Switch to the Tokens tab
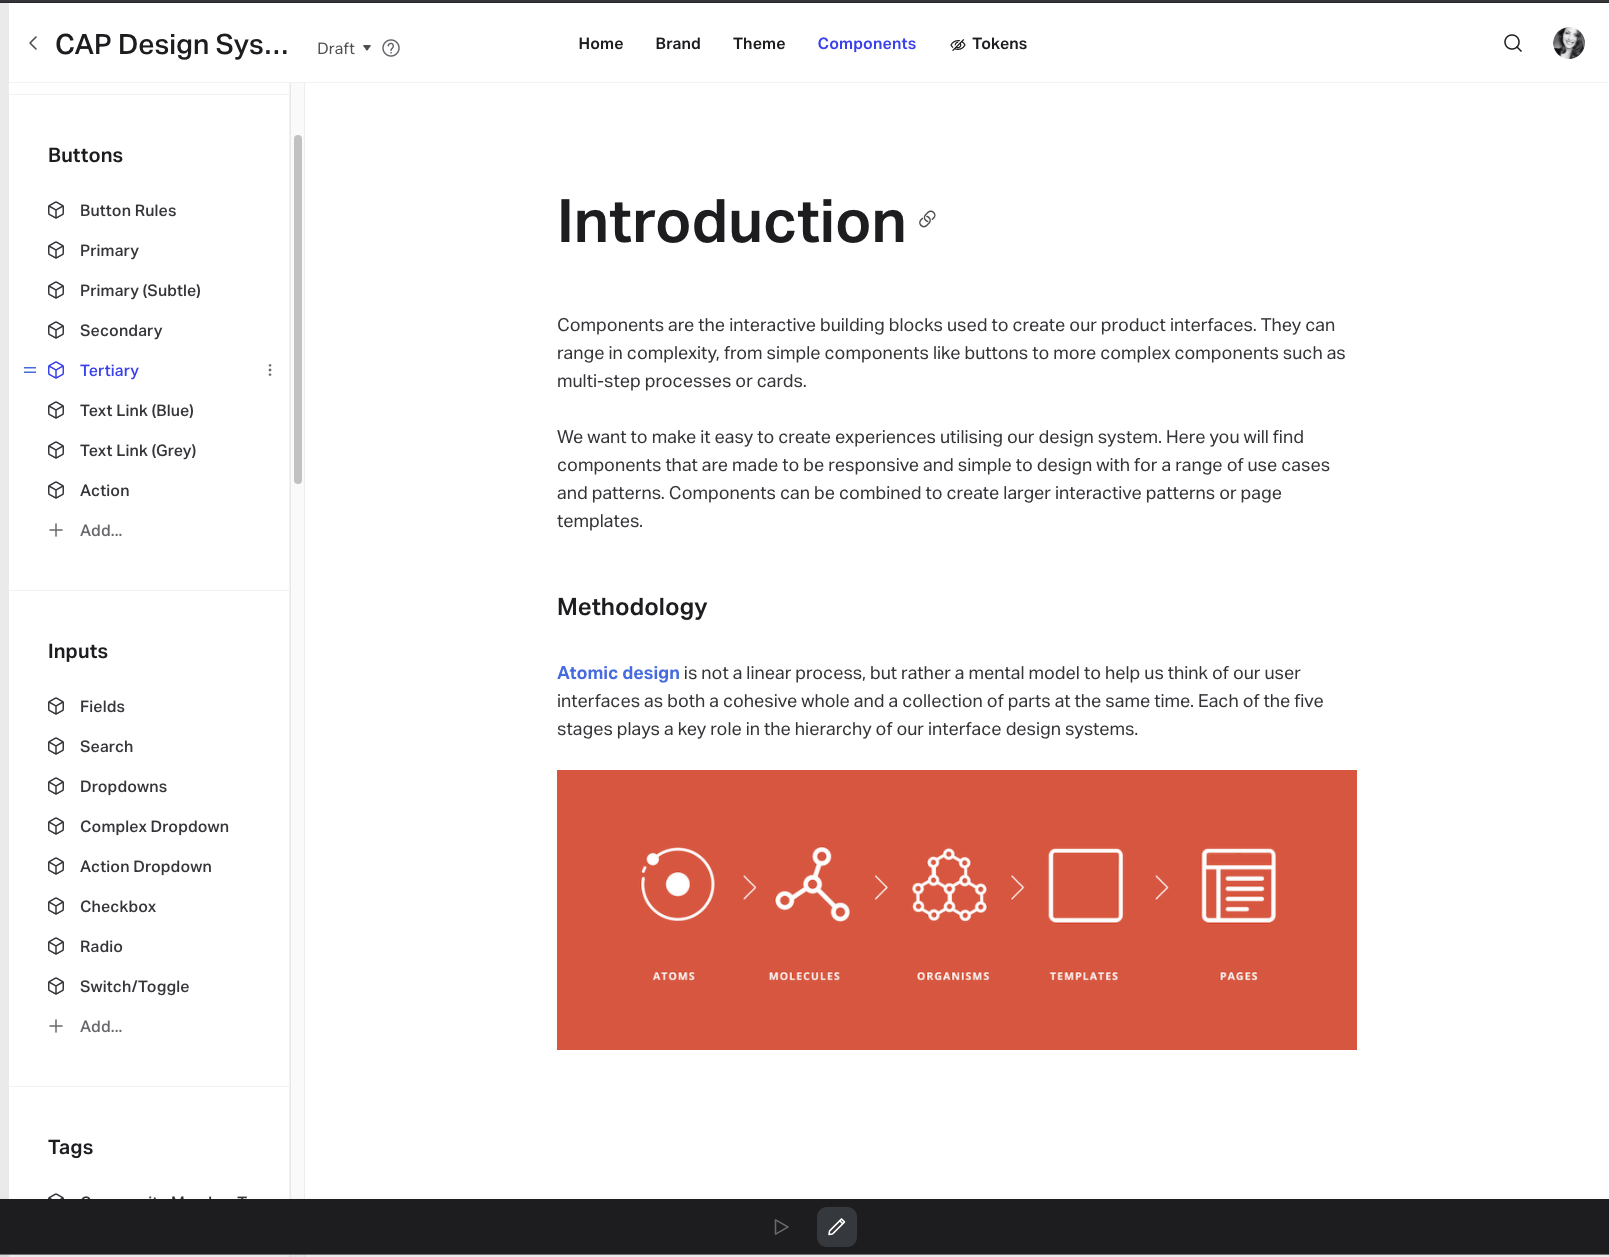1609x1257 pixels. (988, 44)
